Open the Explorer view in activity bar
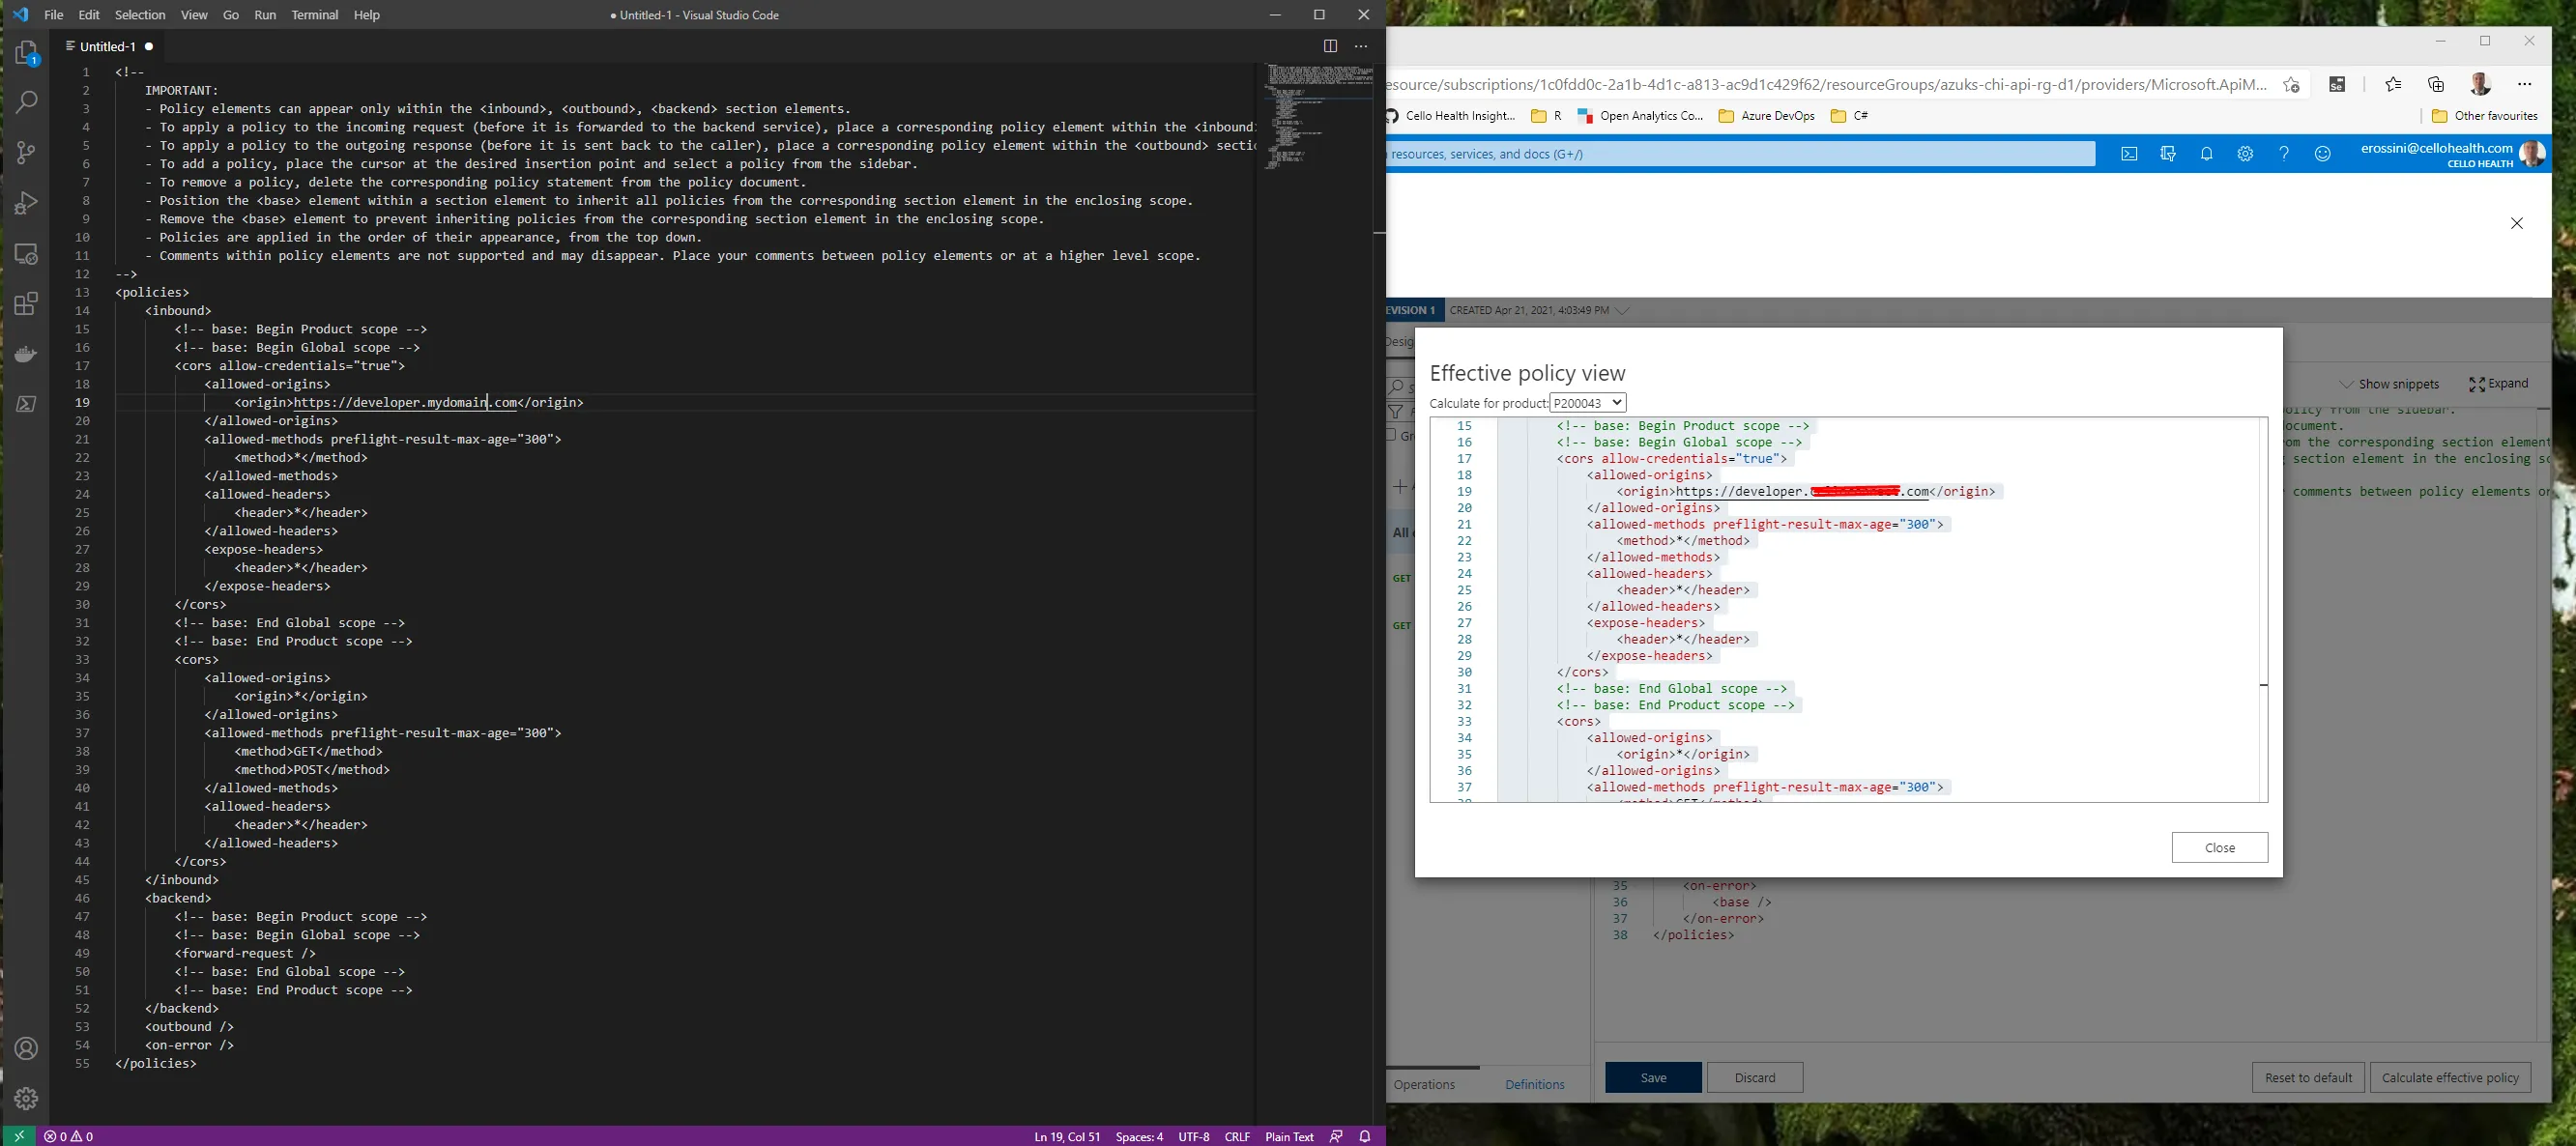The height and width of the screenshot is (1146, 2576). tap(27, 53)
